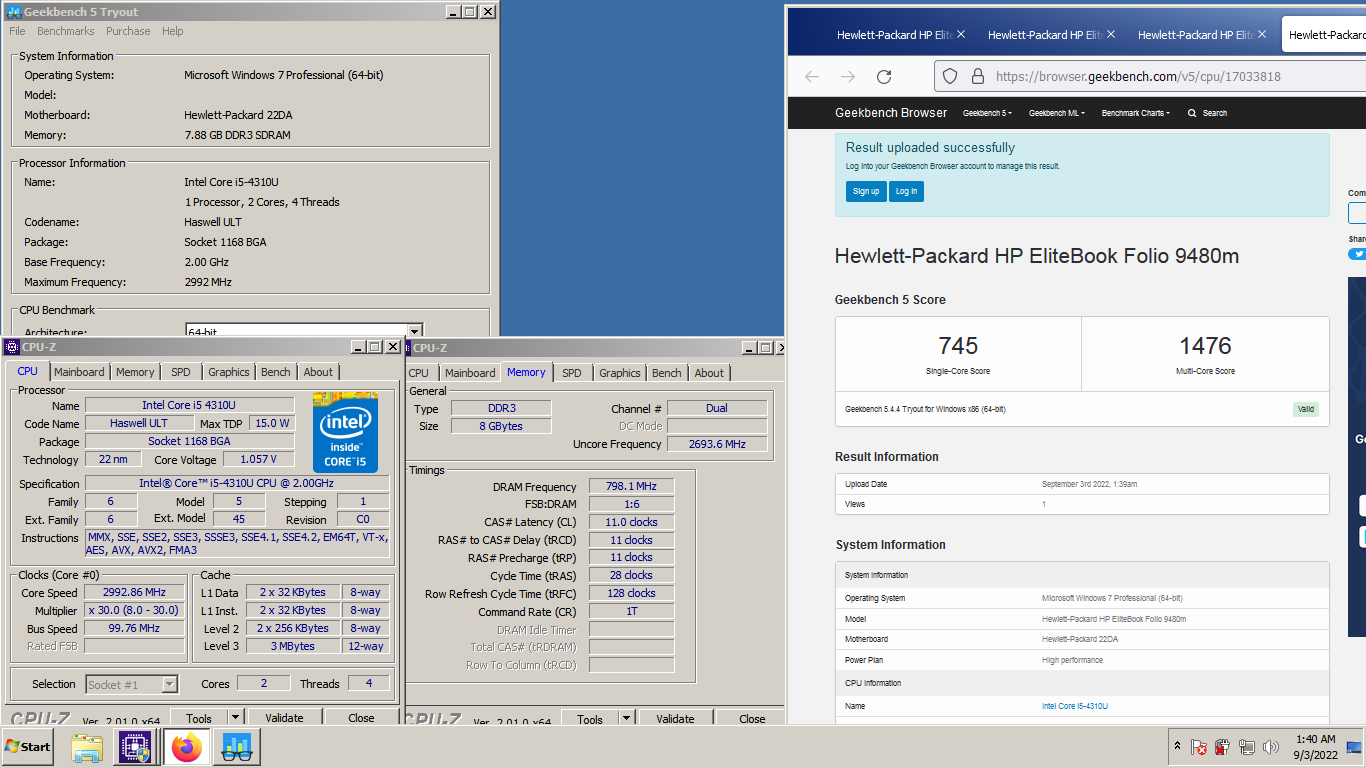Click the green Valid badge
Image resolution: width=1366 pixels, height=768 pixels.
tap(1305, 409)
